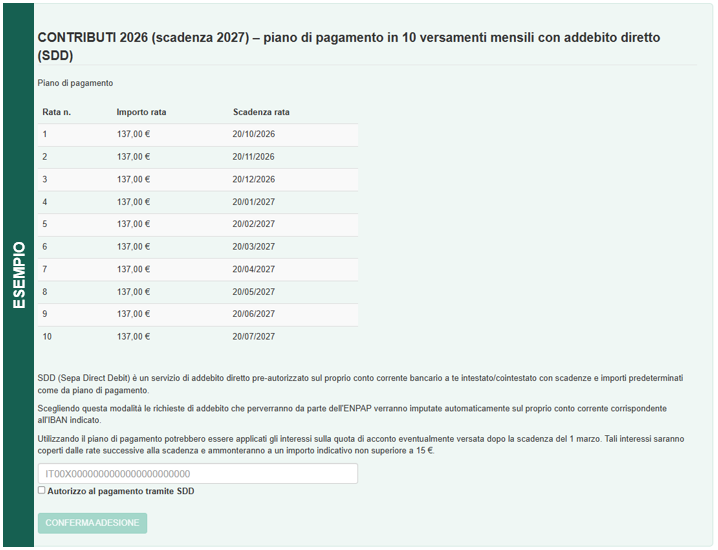
Task: Click the due date 20/05/2027
Action: click(x=254, y=292)
